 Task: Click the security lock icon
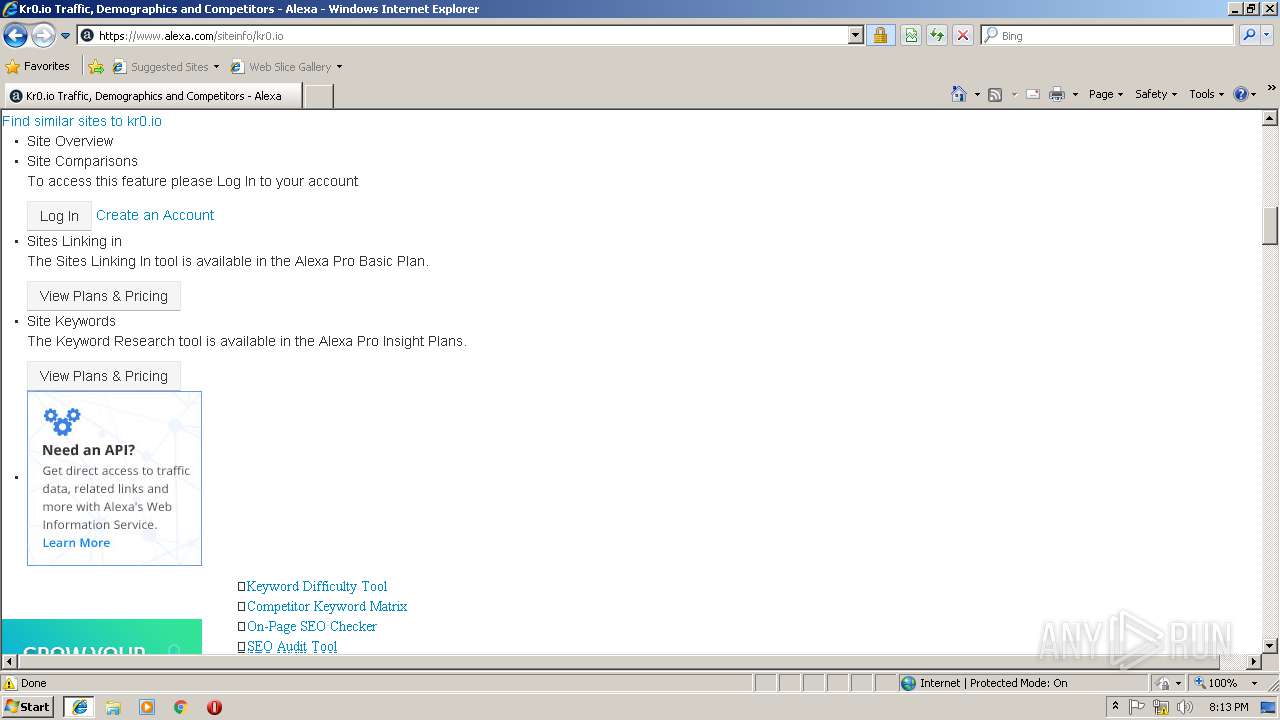click(880, 35)
